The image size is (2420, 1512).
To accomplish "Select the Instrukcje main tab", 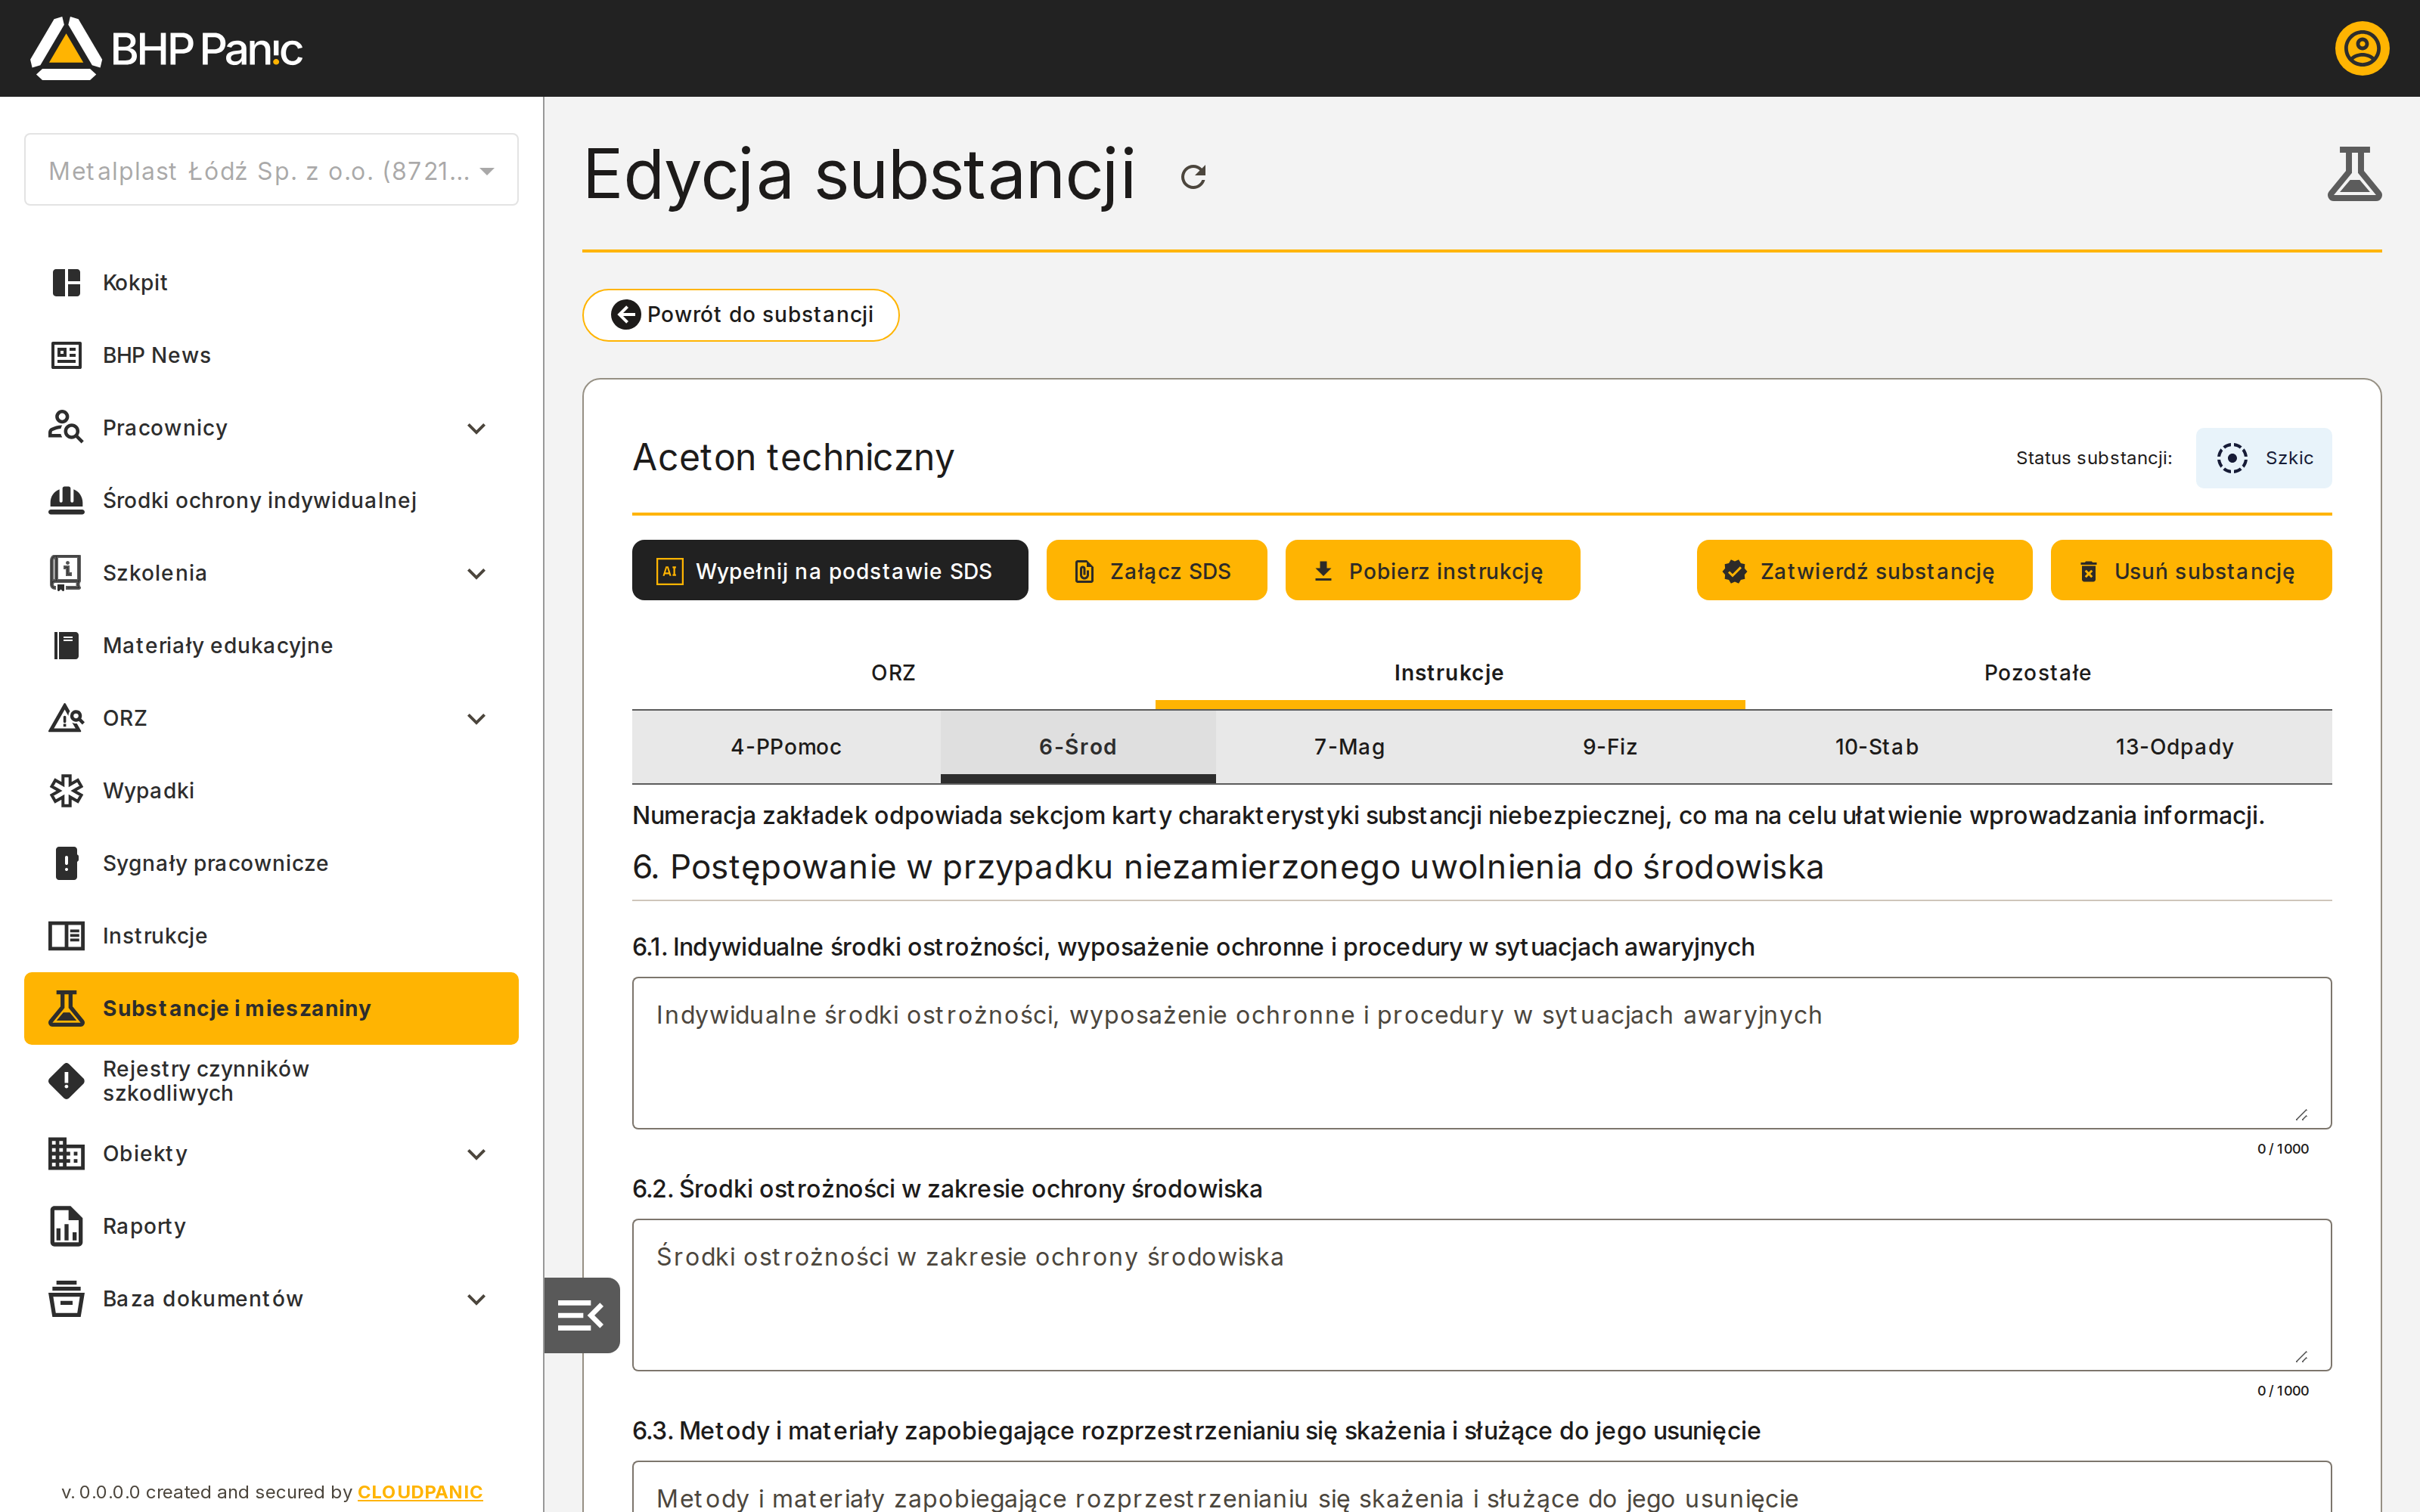I will pos(1449,673).
